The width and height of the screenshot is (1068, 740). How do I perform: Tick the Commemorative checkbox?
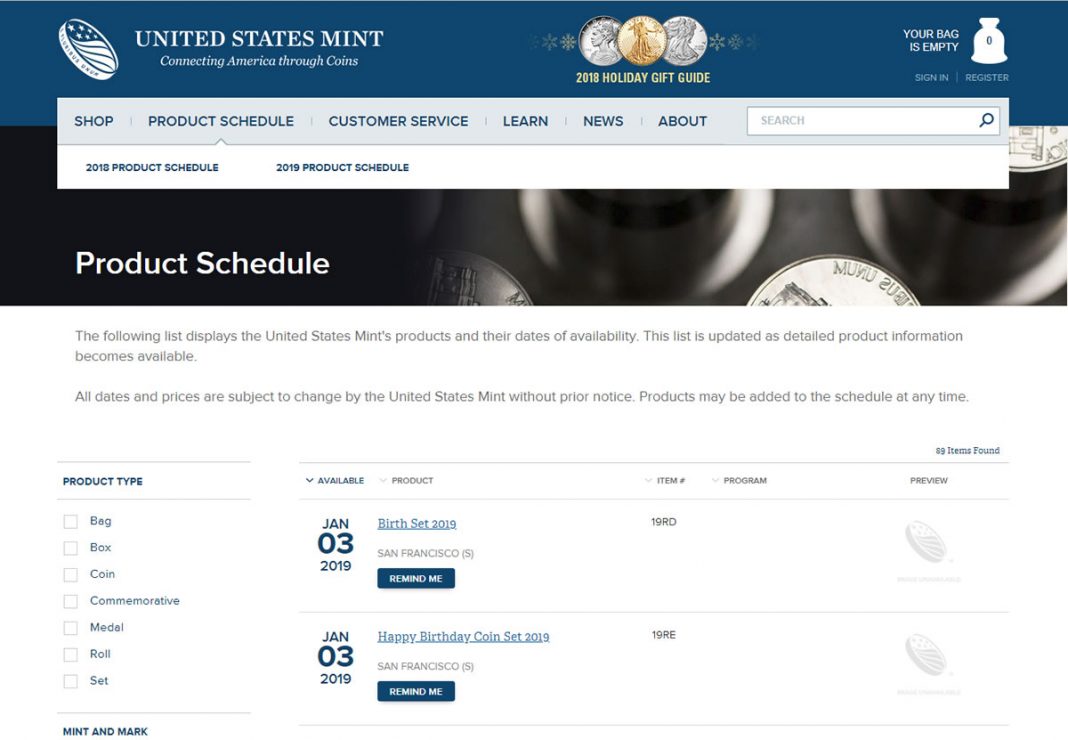pyautogui.click(x=70, y=602)
